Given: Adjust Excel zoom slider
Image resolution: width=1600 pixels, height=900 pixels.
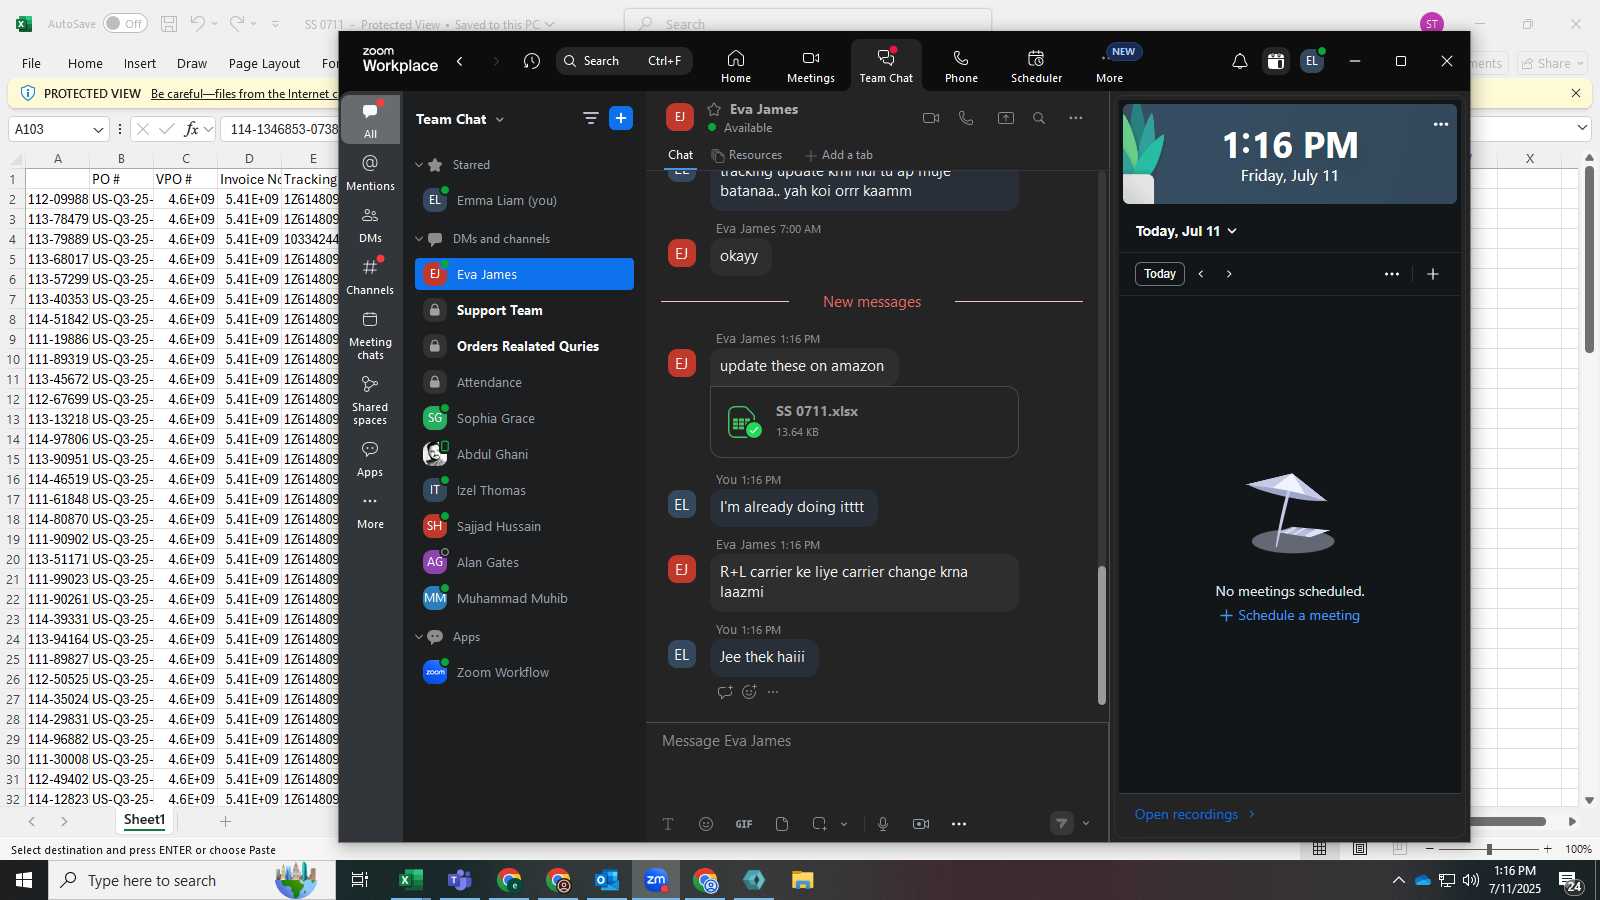Looking at the screenshot, I should click(x=1489, y=849).
